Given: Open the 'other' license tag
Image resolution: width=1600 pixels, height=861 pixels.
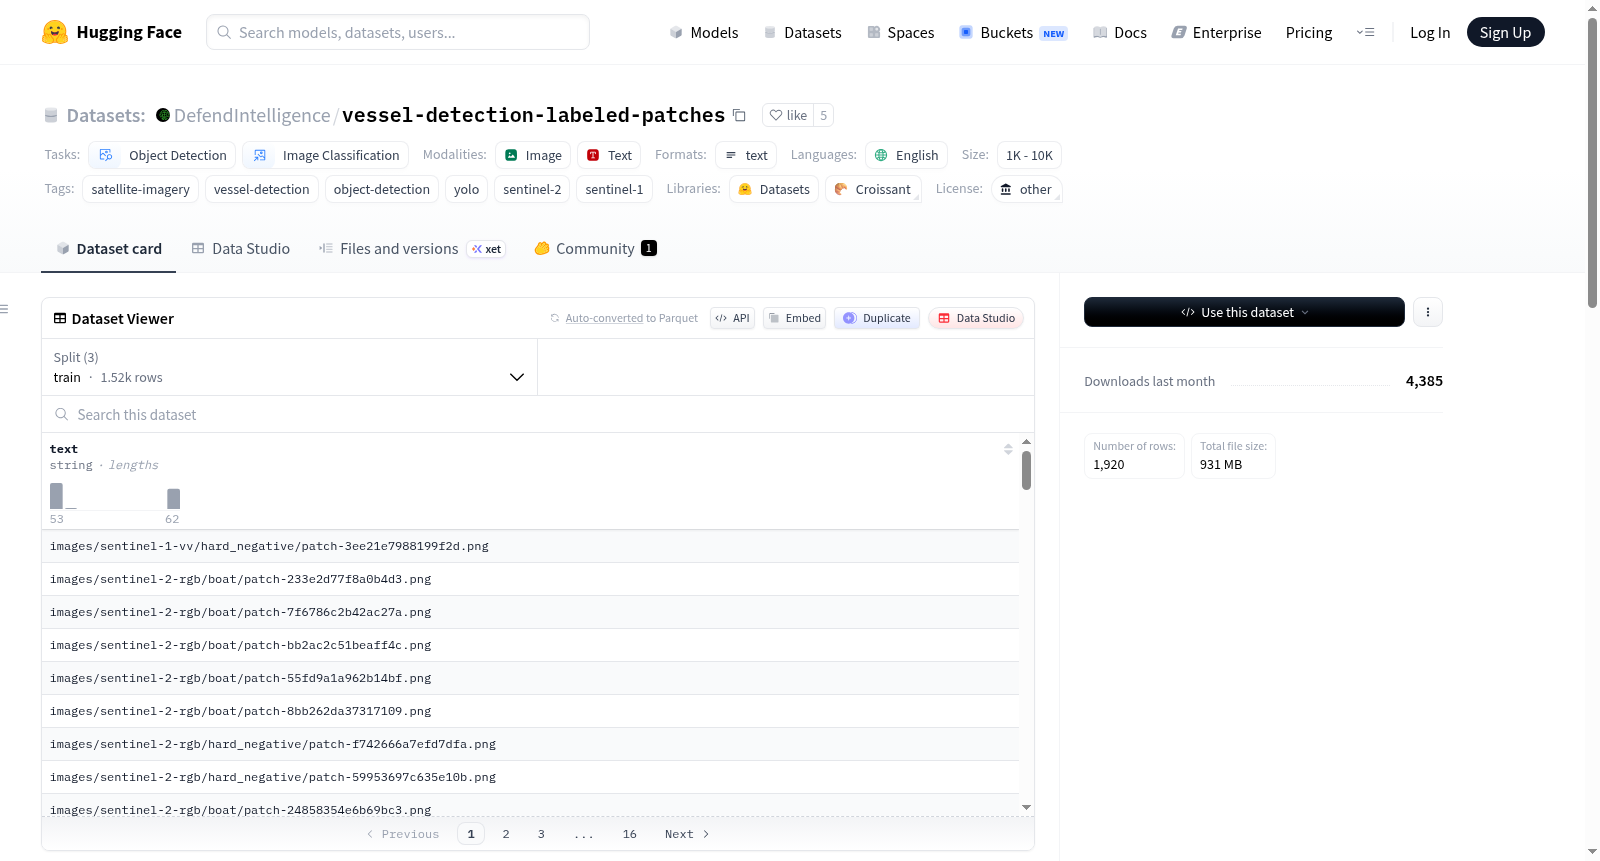Looking at the screenshot, I should point(1026,189).
